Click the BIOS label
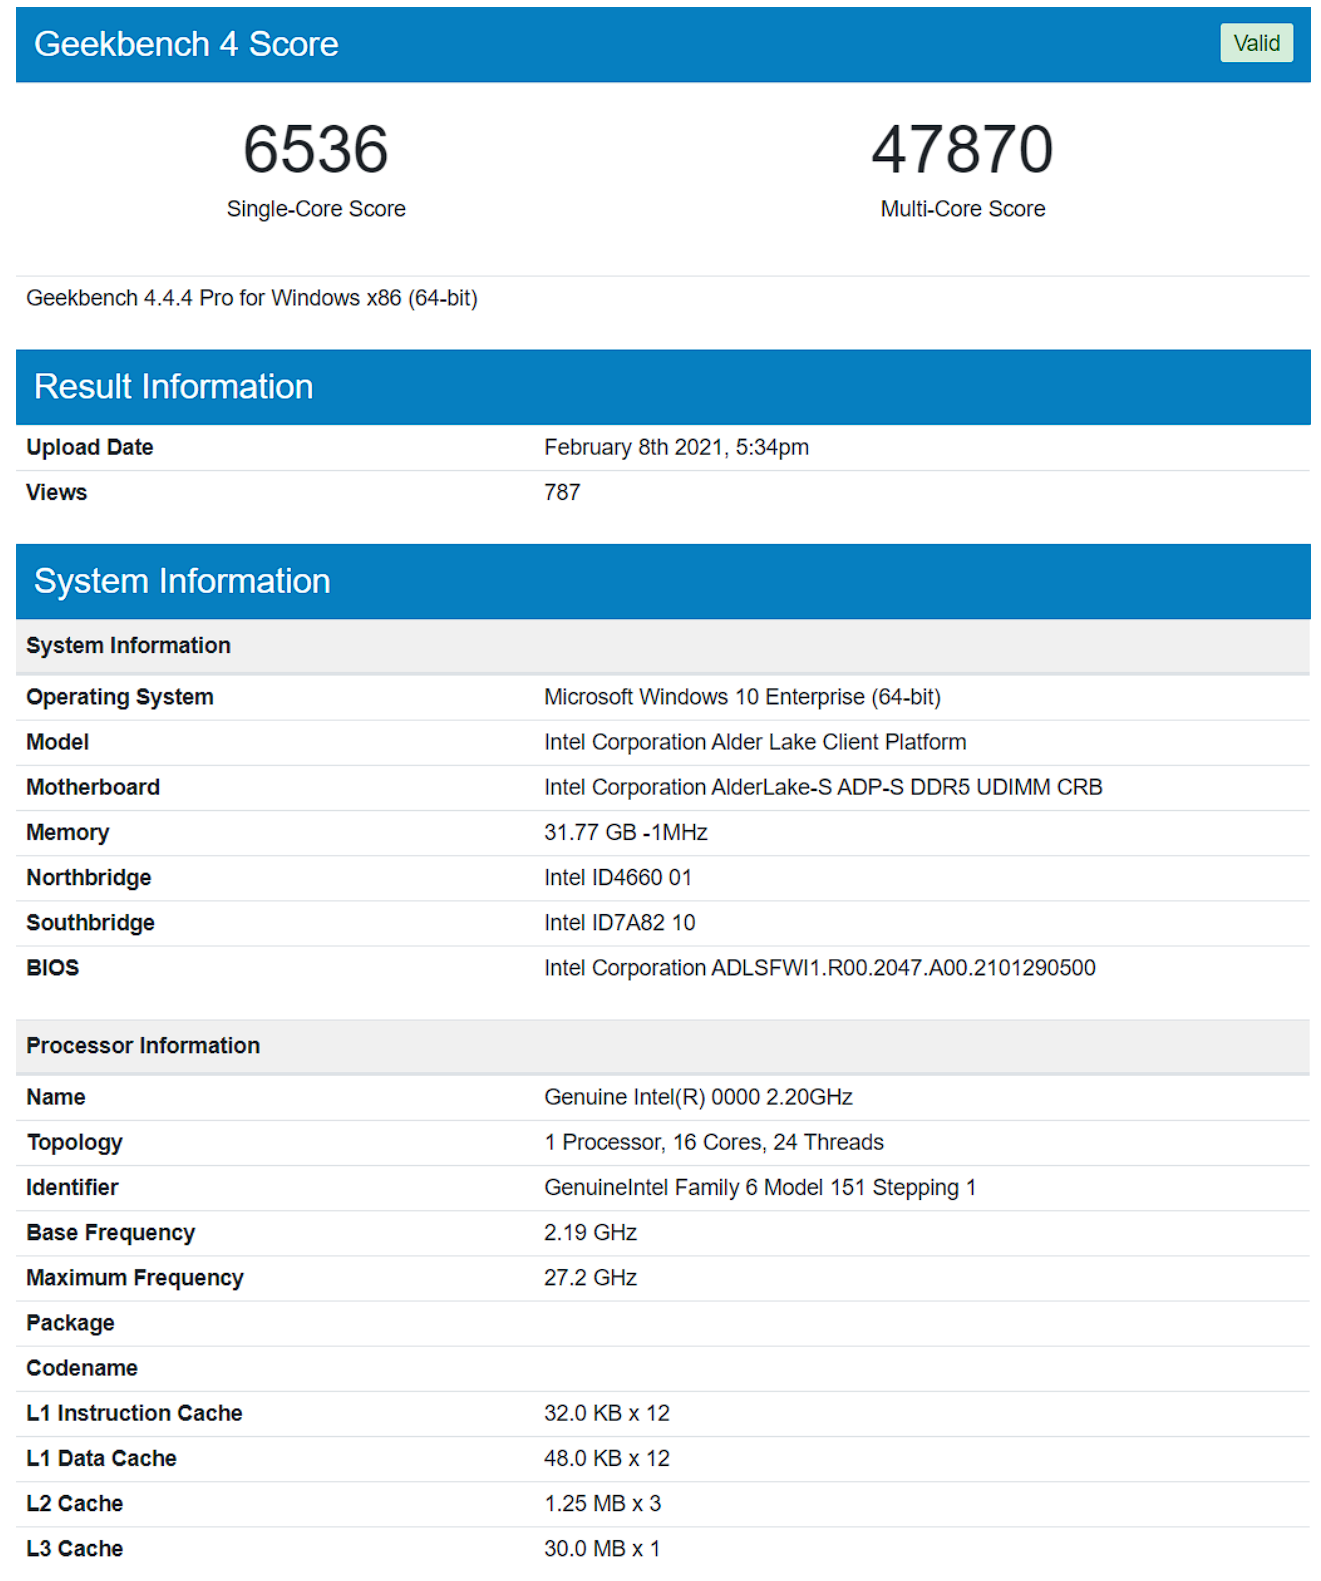 53,967
